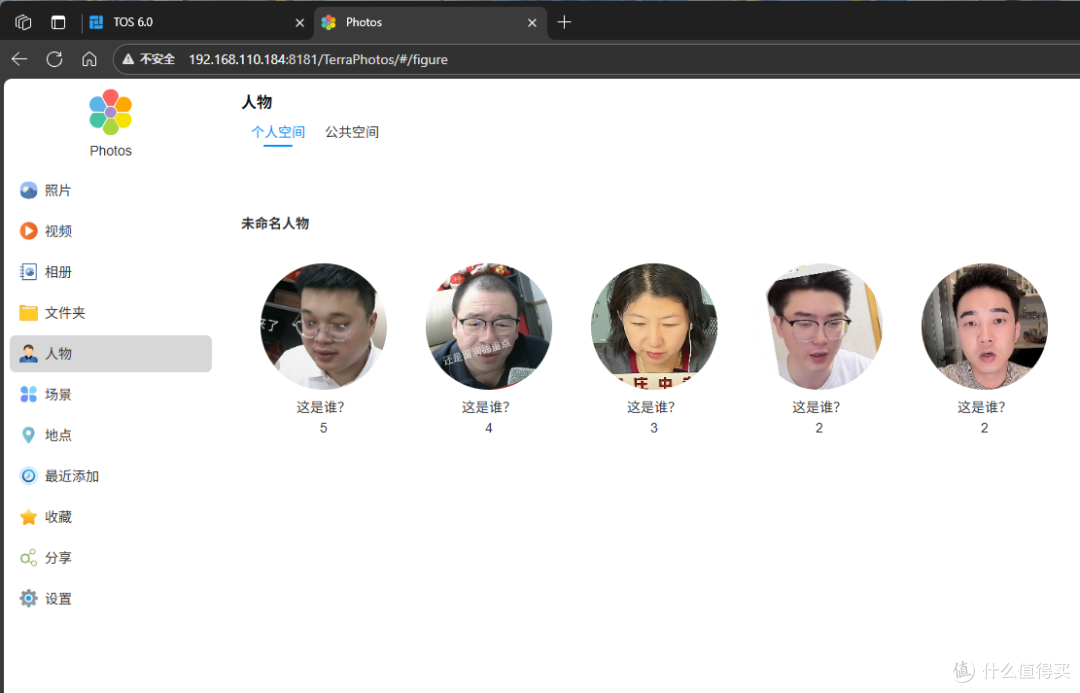
Task: Close the Photos browser tab
Action: [x=532, y=23]
